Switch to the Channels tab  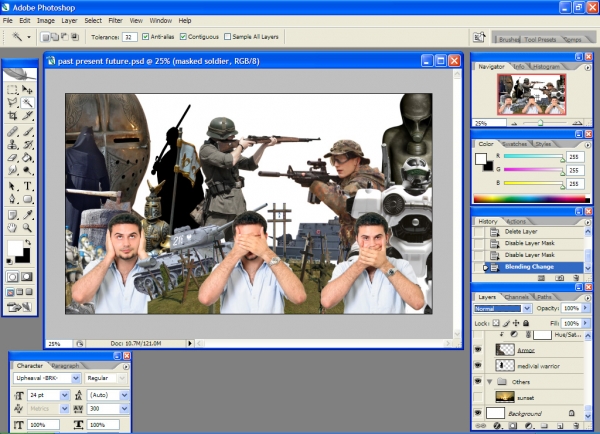516,297
